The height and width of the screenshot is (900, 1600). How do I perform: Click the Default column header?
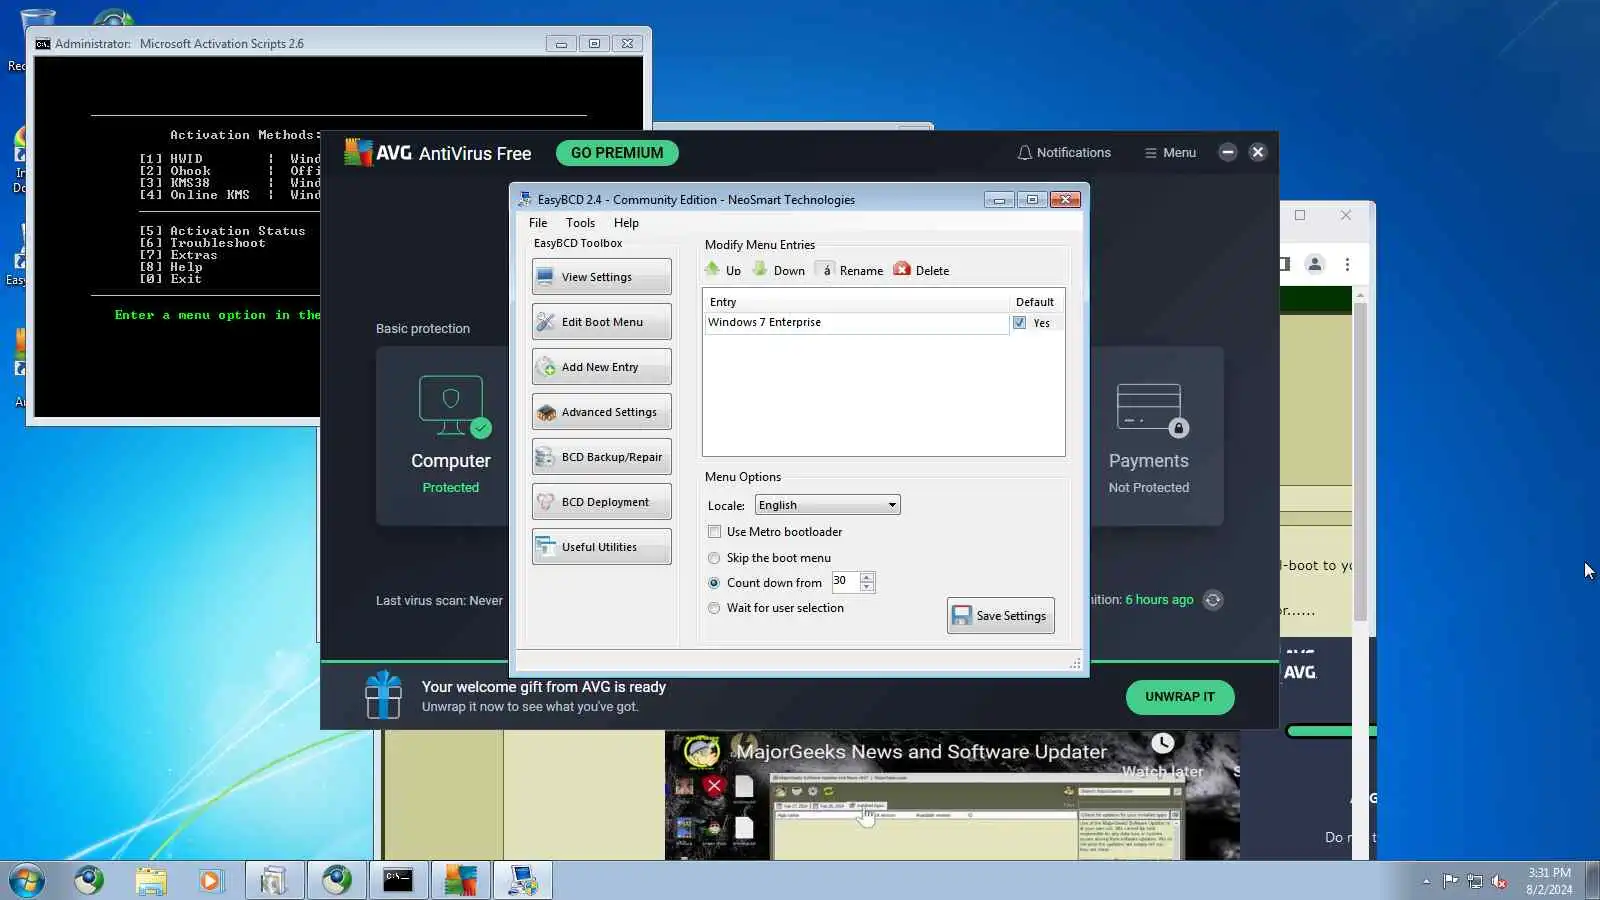pos(1035,302)
